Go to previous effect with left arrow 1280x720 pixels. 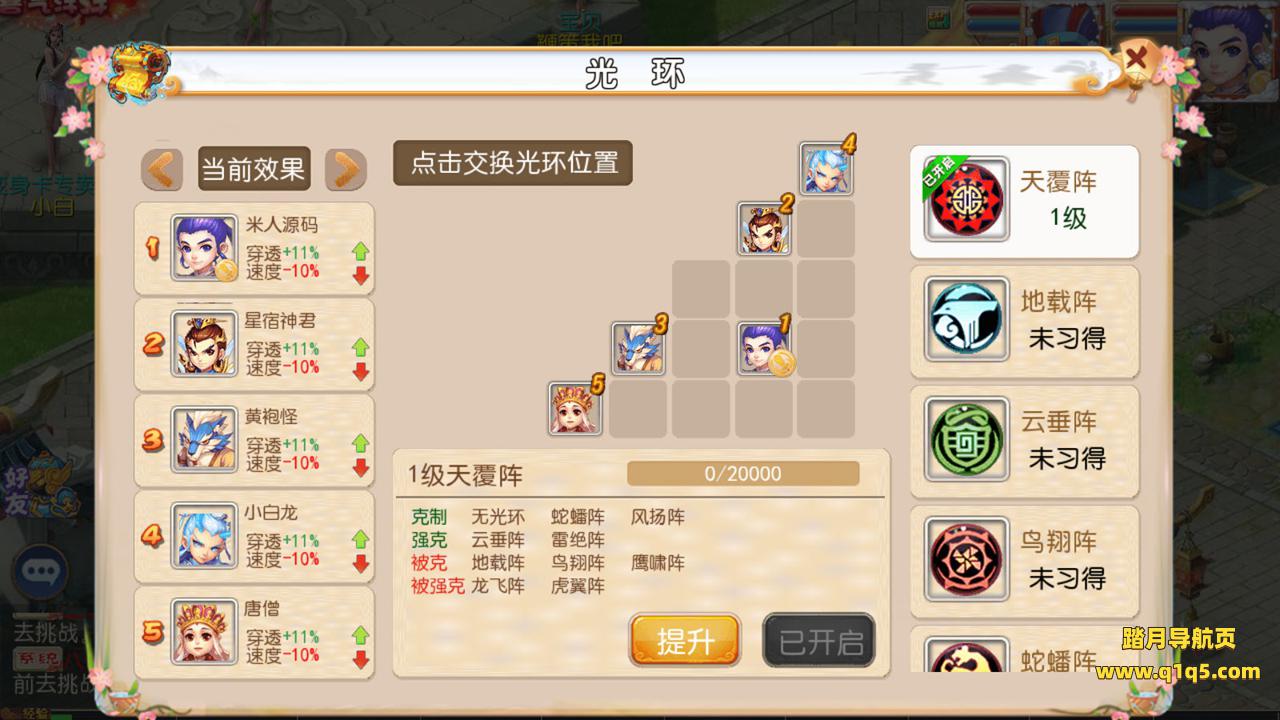(x=162, y=169)
